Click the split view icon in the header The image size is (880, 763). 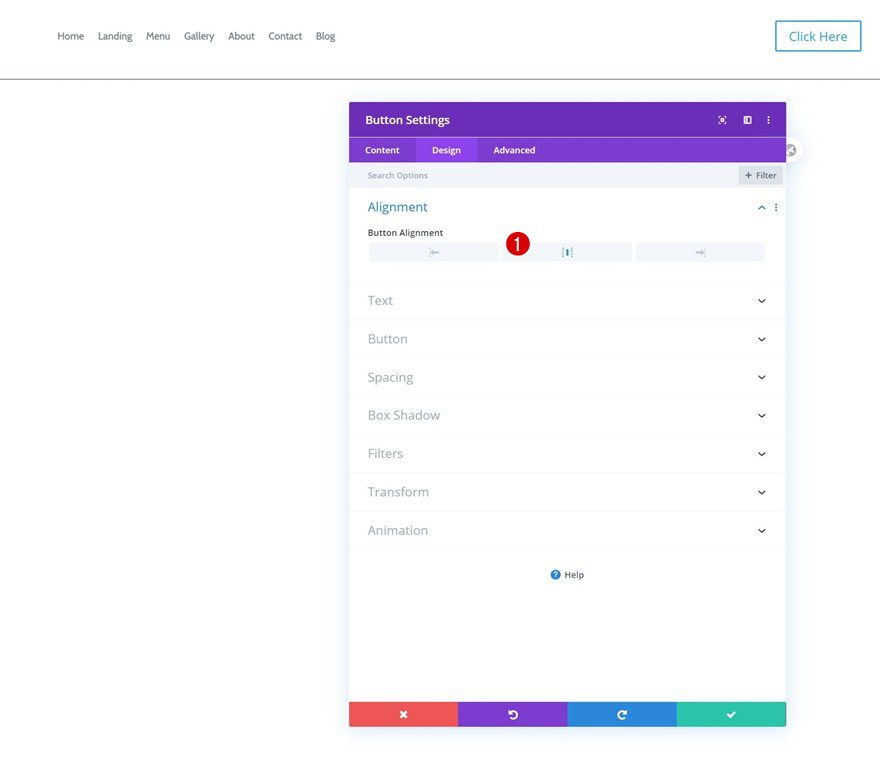tap(747, 119)
